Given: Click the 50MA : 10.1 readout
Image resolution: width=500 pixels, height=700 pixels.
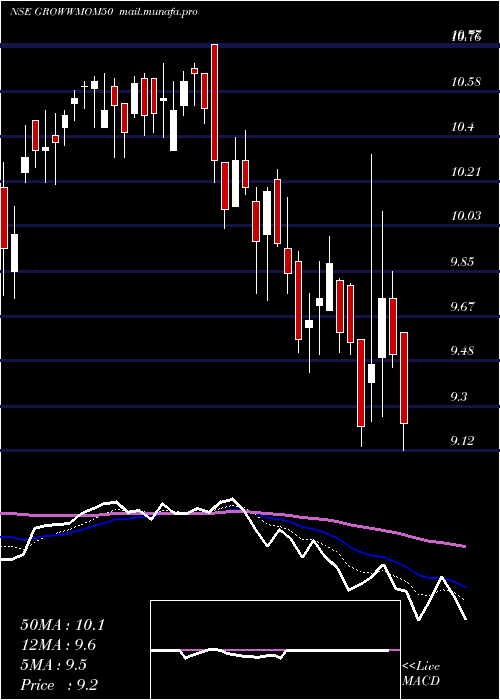Looking at the screenshot, I should point(62,625).
